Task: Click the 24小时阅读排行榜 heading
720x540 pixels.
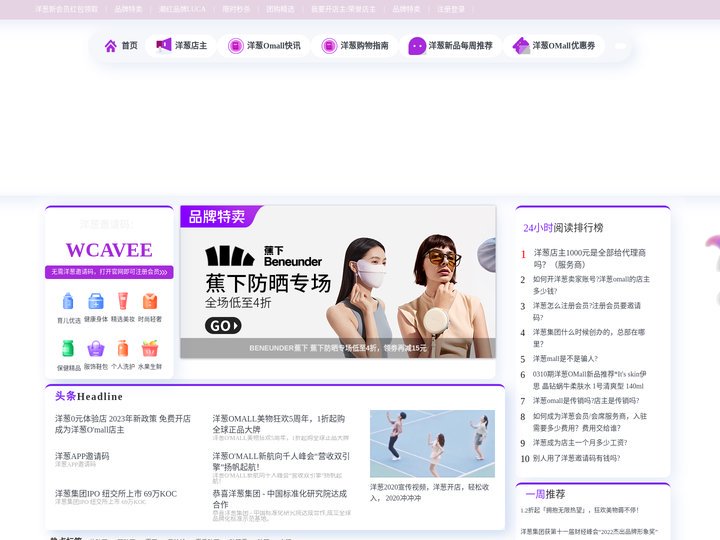Action: [563, 228]
